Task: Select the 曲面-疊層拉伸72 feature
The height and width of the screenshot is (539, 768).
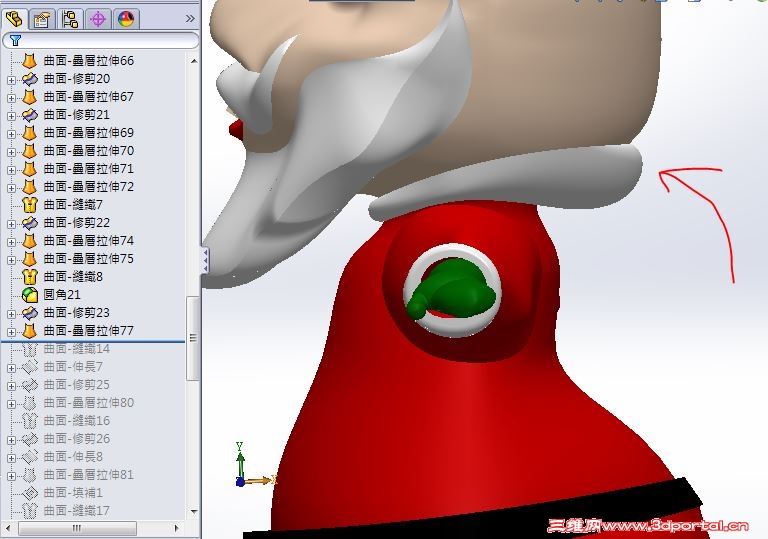Action: coord(89,187)
